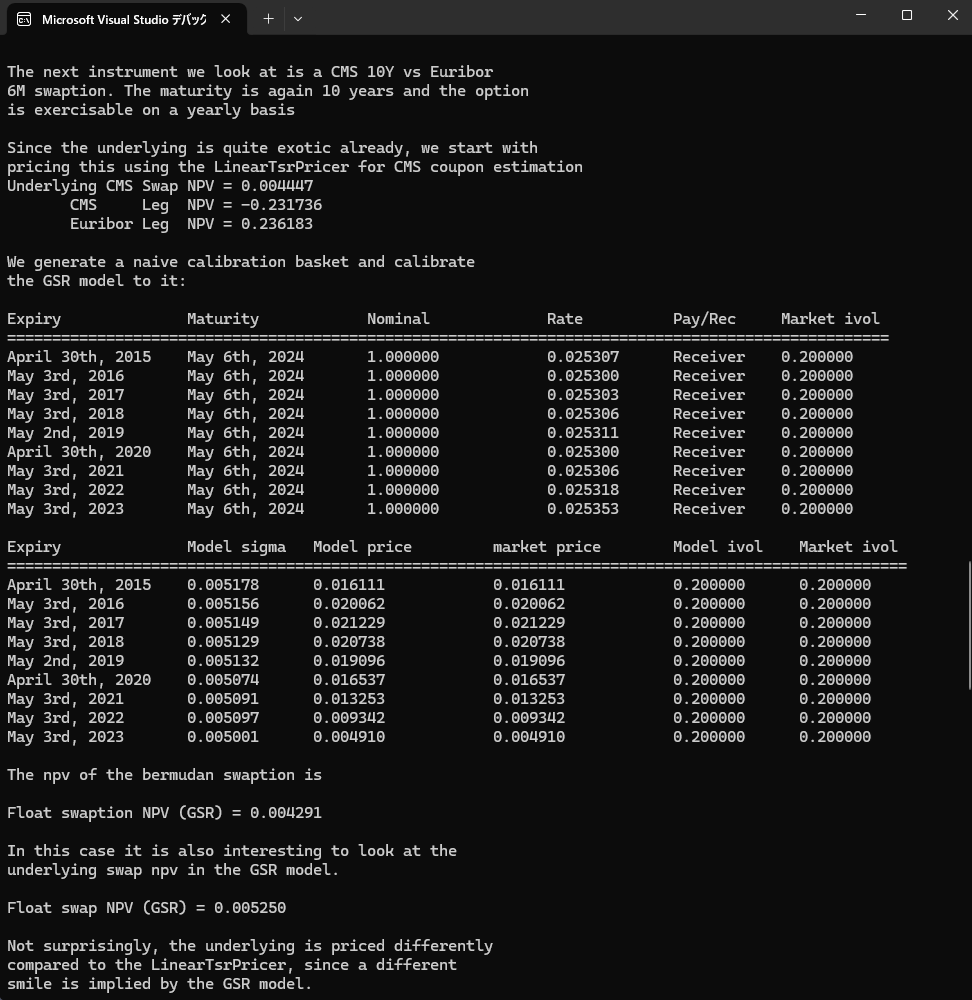Minimize the terminal window
Image resolution: width=972 pixels, height=1000 pixels.
coord(861,15)
